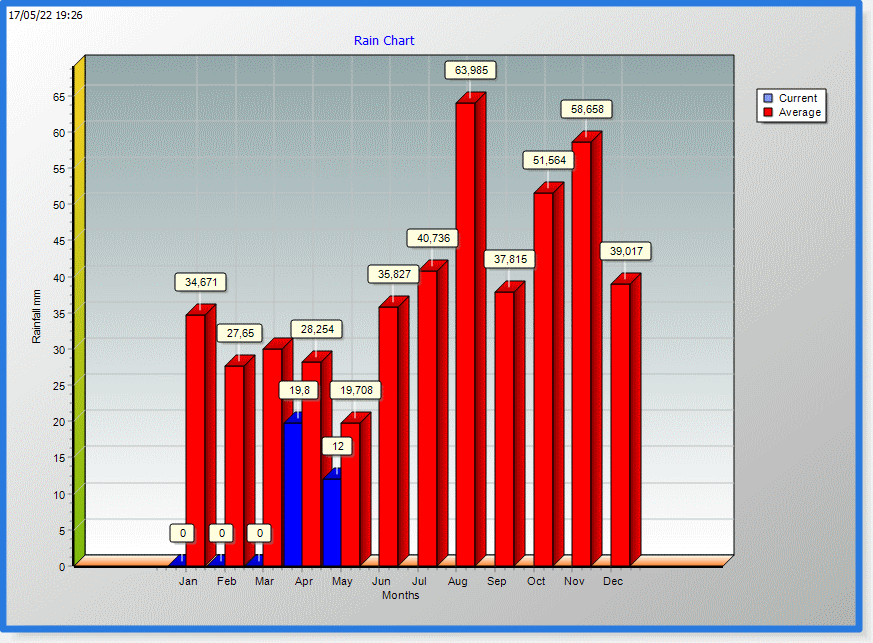
Task: Click the 28,254 value label
Action: pyautogui.click(x=317, y=330)
